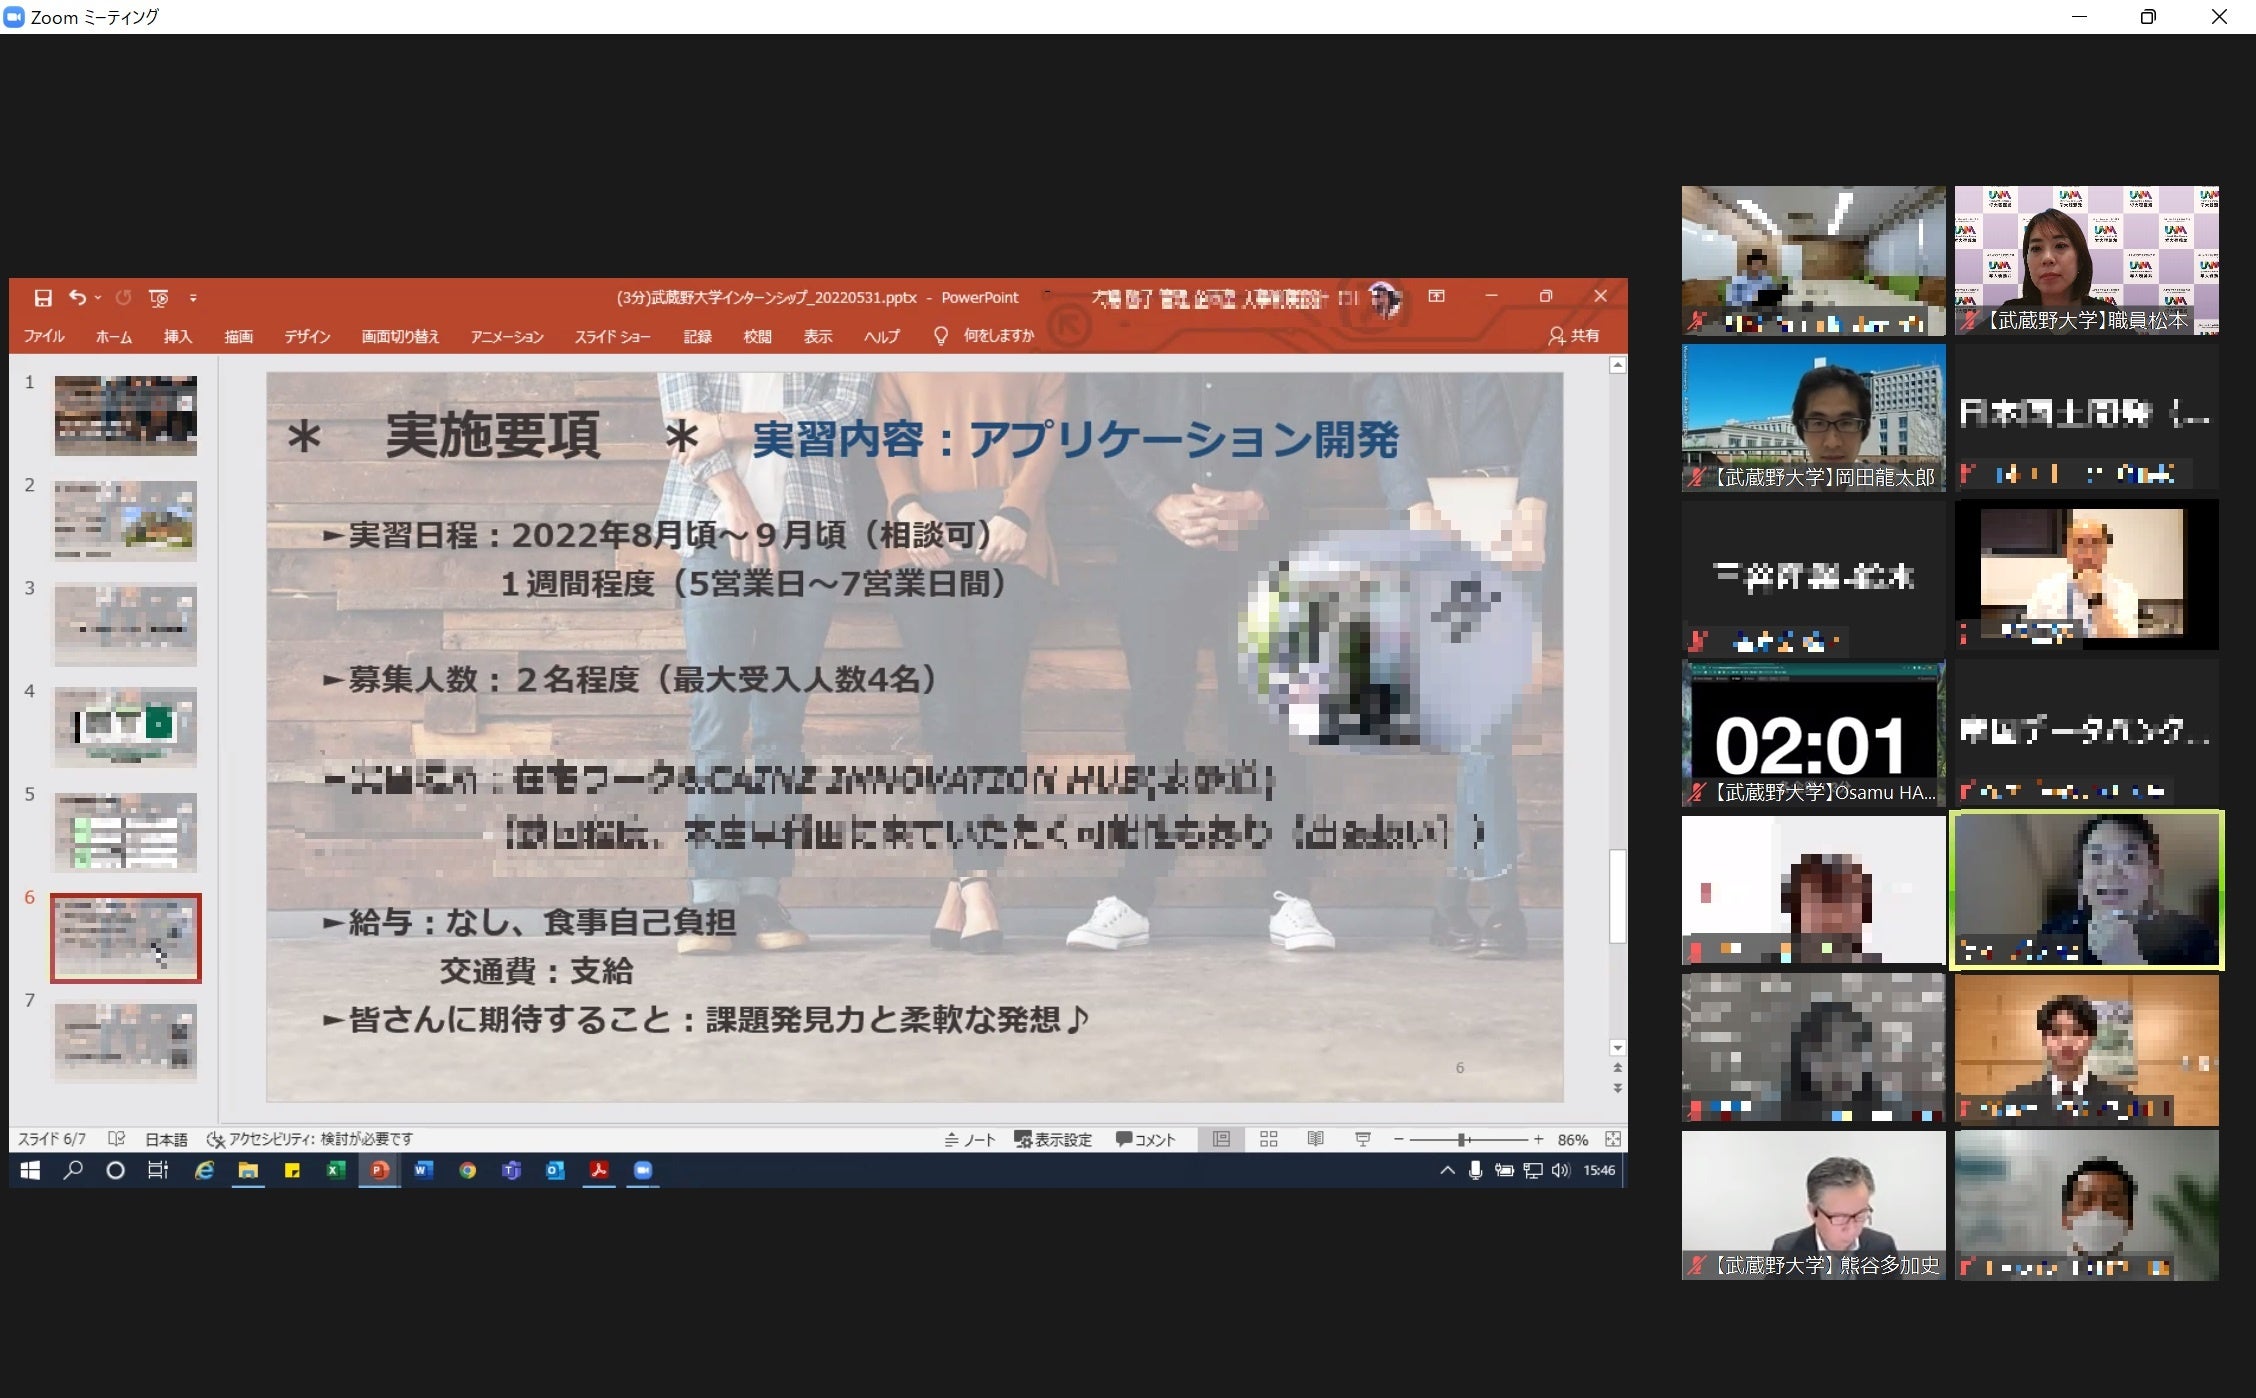Open the デザイン ribbon tab
This screenshot has height=1398, width=2256.
point(307,336)
